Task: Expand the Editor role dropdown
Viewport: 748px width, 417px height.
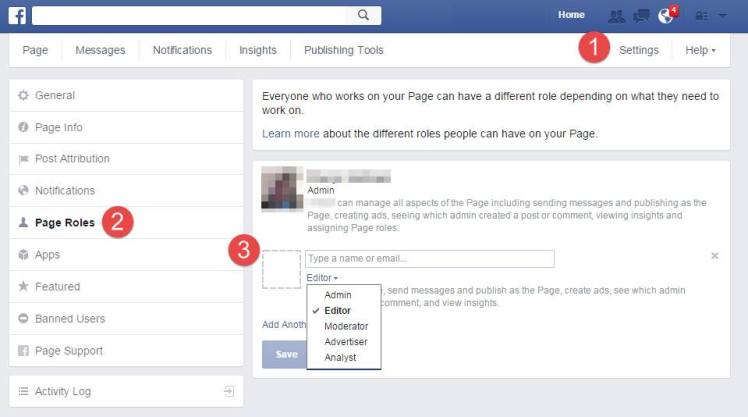Action: click(x=322, y=277)
